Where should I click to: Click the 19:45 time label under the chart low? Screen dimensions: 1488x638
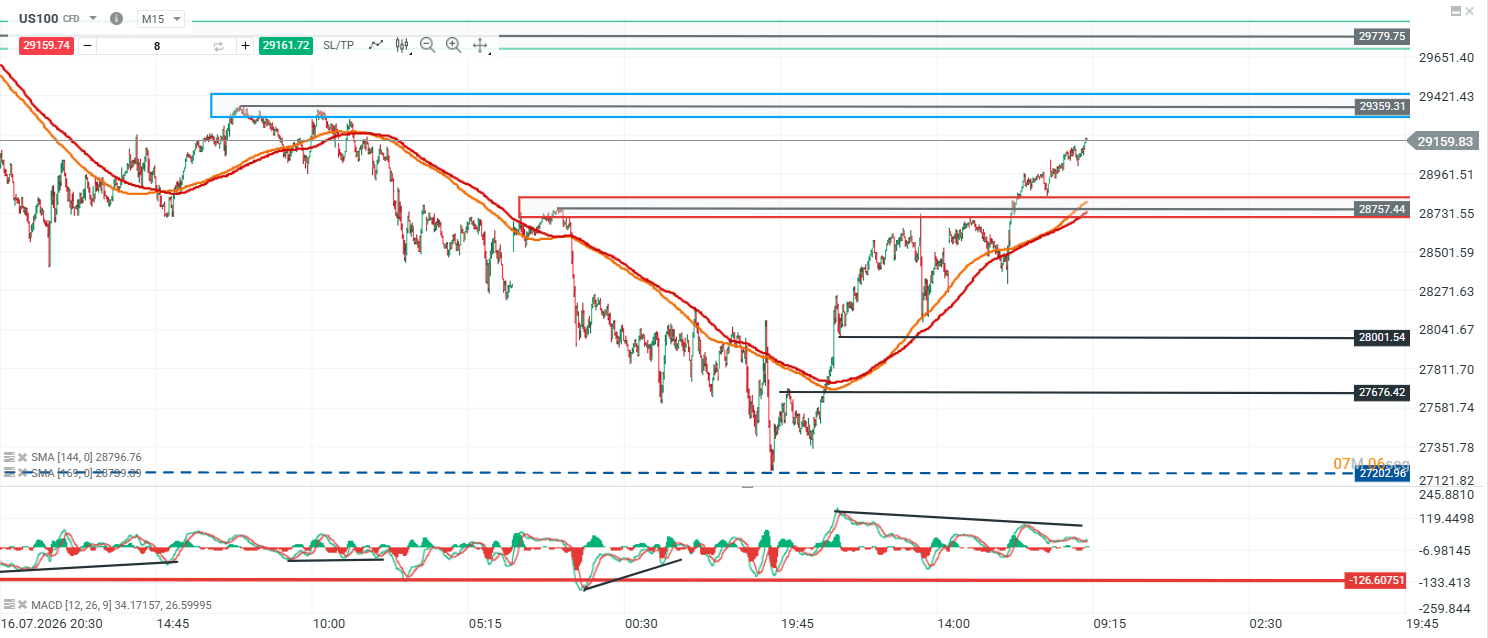(797, 624)
